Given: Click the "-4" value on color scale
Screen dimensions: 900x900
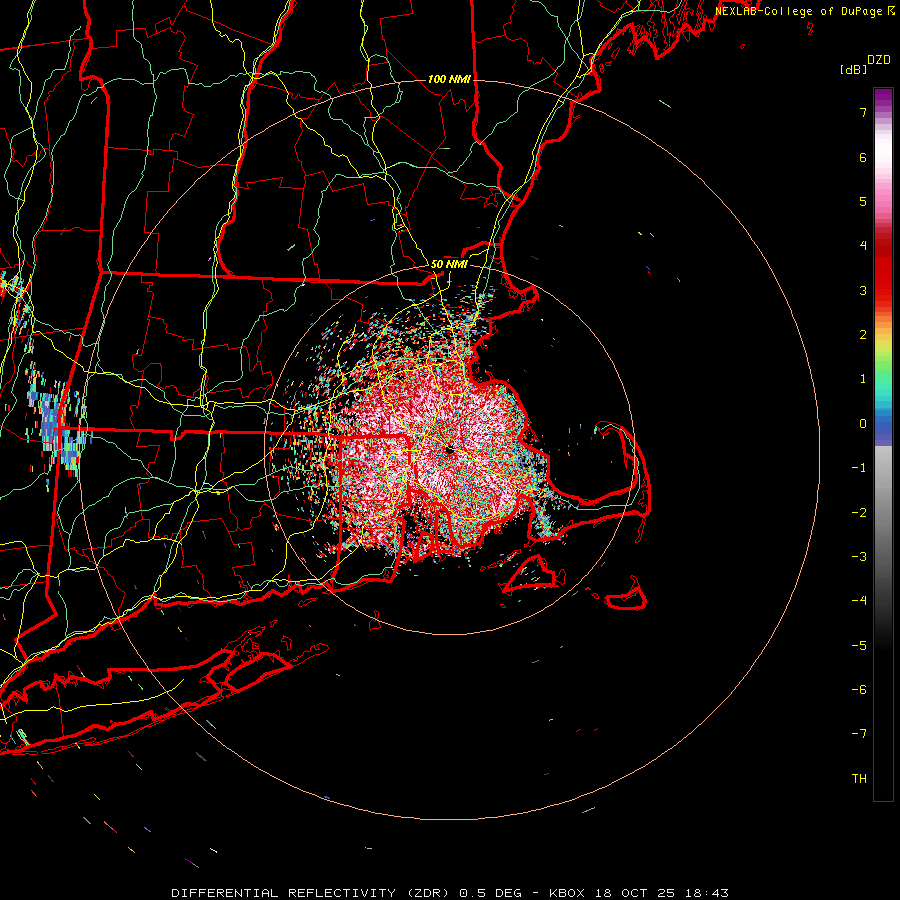Looking at the screenshot, I should [859, 601].
